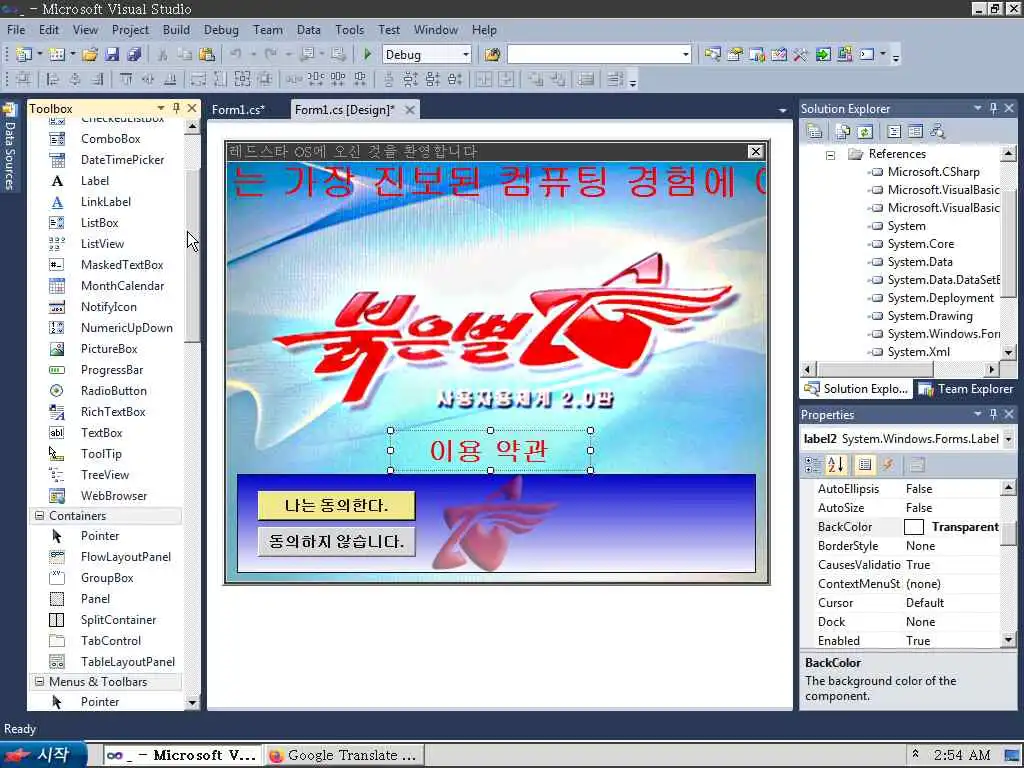Select the Align Lefts layout icon

[52, 80]
